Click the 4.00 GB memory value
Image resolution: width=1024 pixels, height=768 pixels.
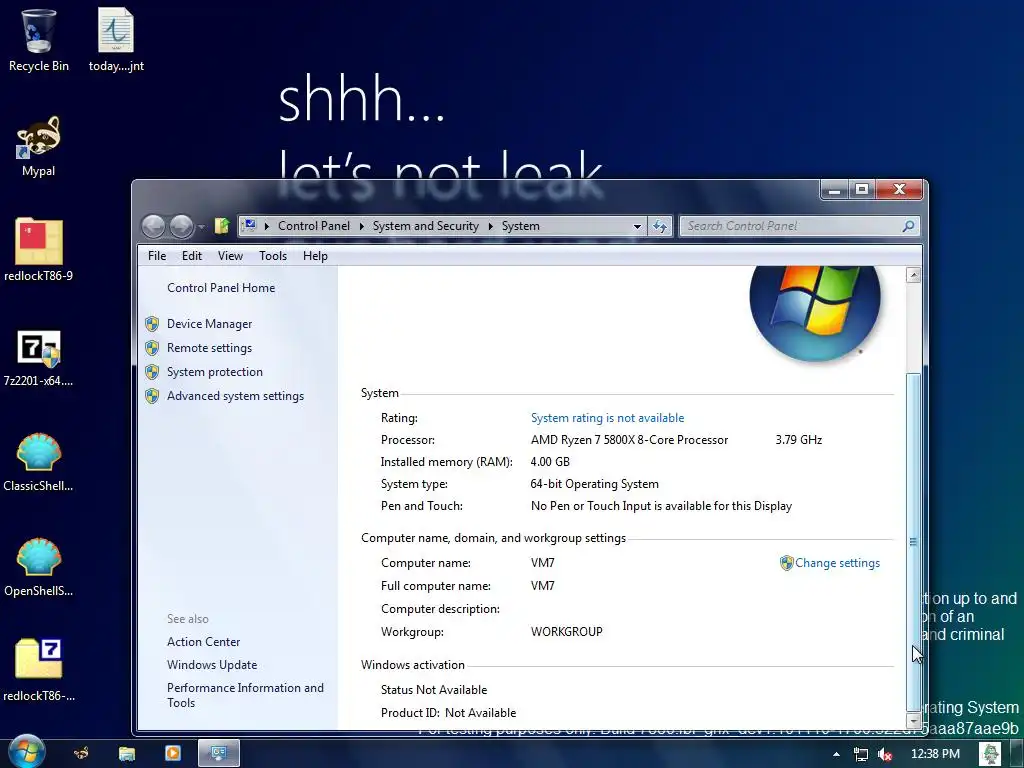(x=550, y=462)
